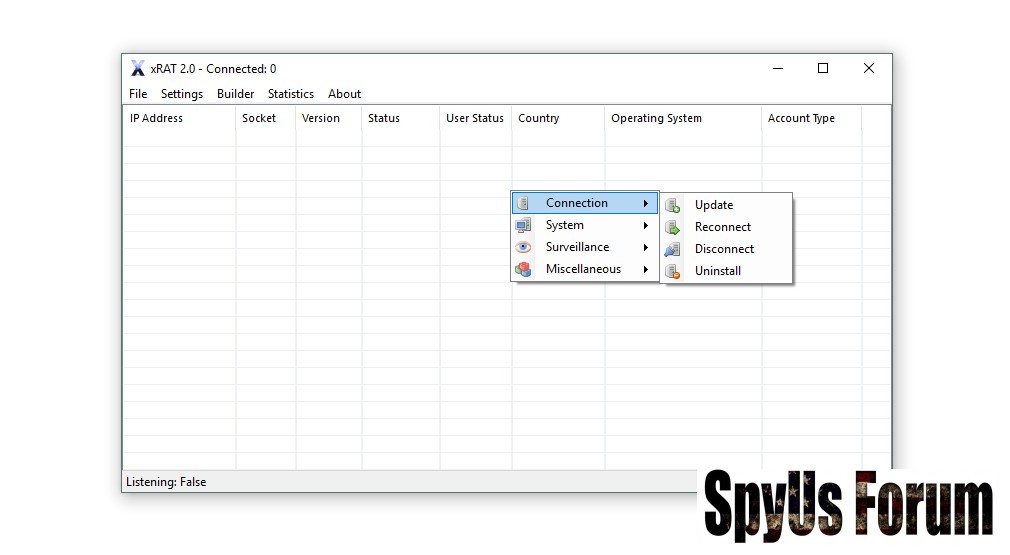Click the Disconnect icon in submenu
The width and height of the screenshot is (1010, 555).
point(673,249)
